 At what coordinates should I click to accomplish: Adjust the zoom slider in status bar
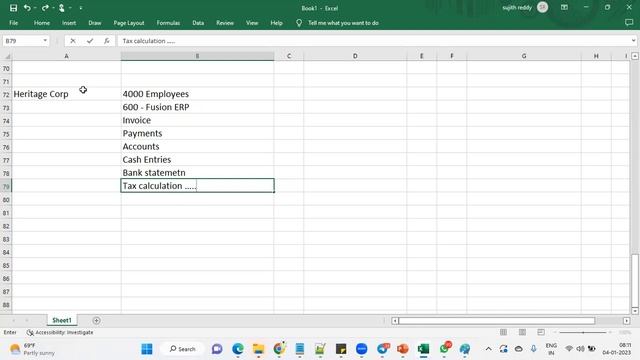pos(583,332)
